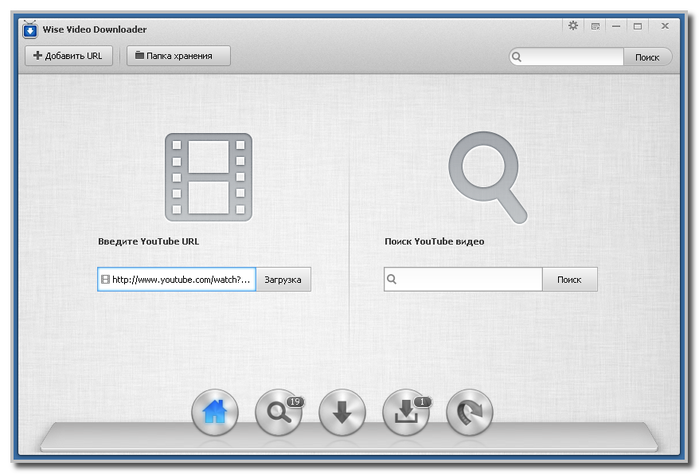Open the convert icon with curved arrow
The width and height of the screenshot is (699, 474).
[x=469, y=412]
